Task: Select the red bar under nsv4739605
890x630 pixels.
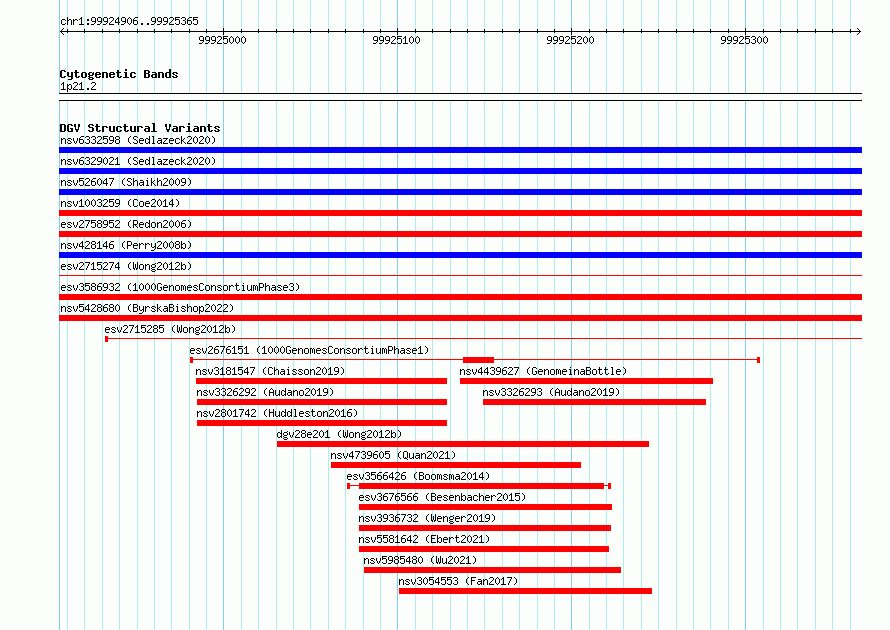Action: [x=456, y=465]
